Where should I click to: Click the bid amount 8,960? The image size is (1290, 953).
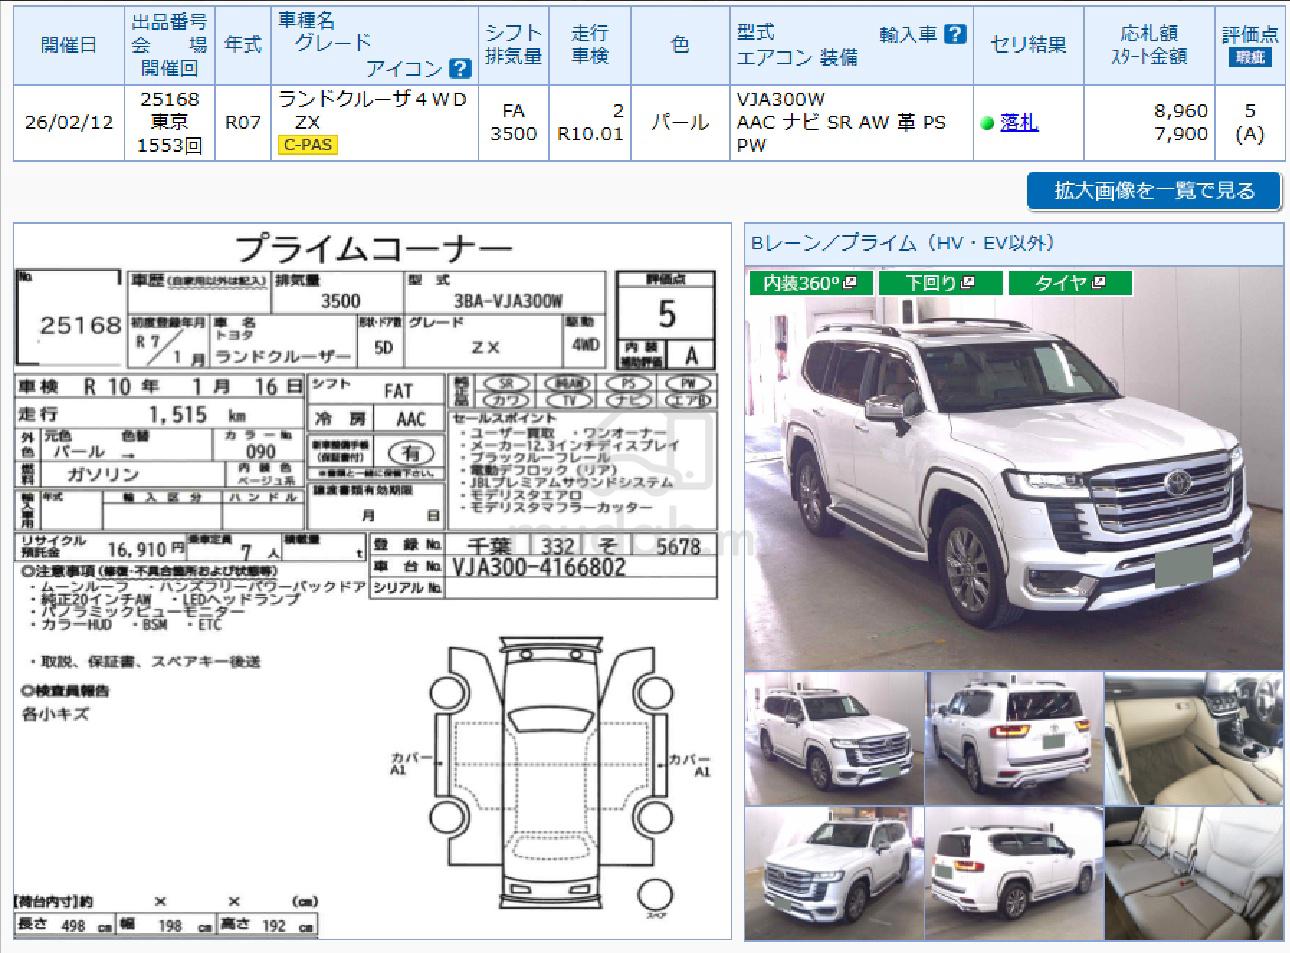[x=1181, y=111]
